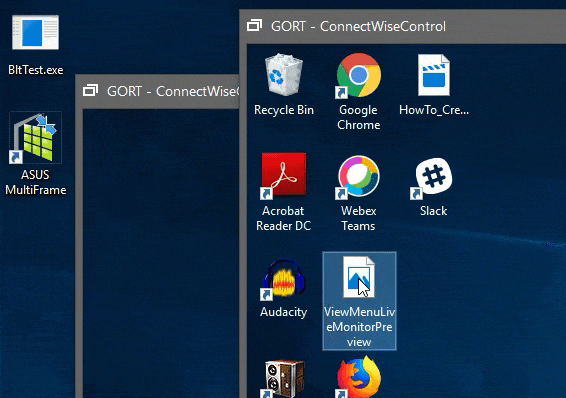Open the speaker shortcut below Audacity
This screenshot has width=566, height=398.
click(x=284, y=378)
